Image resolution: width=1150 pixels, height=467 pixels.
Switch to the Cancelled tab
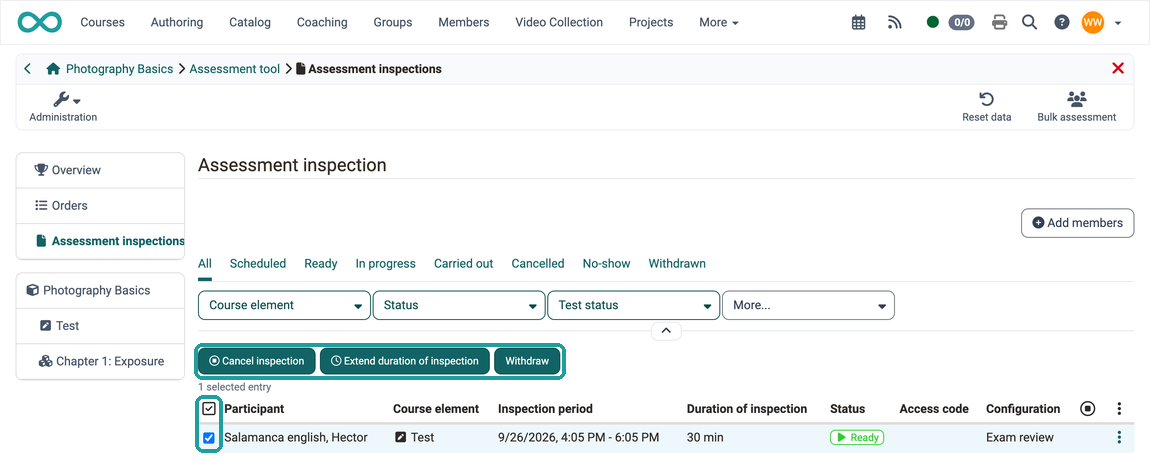538,263
